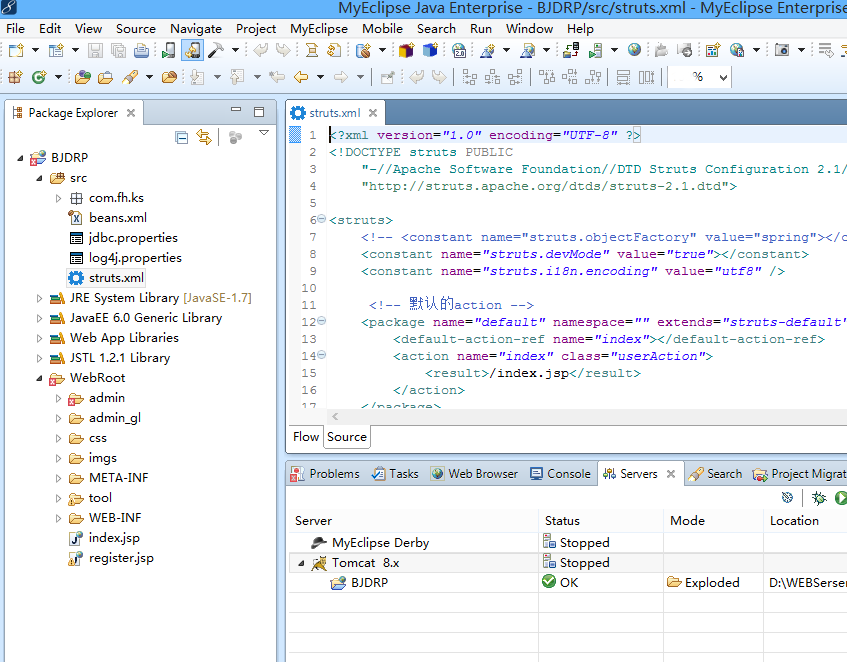This screenshot has width=847, height=662.
Task: Collapse the Tomcat 8.x server node
Action: [301, 563]
